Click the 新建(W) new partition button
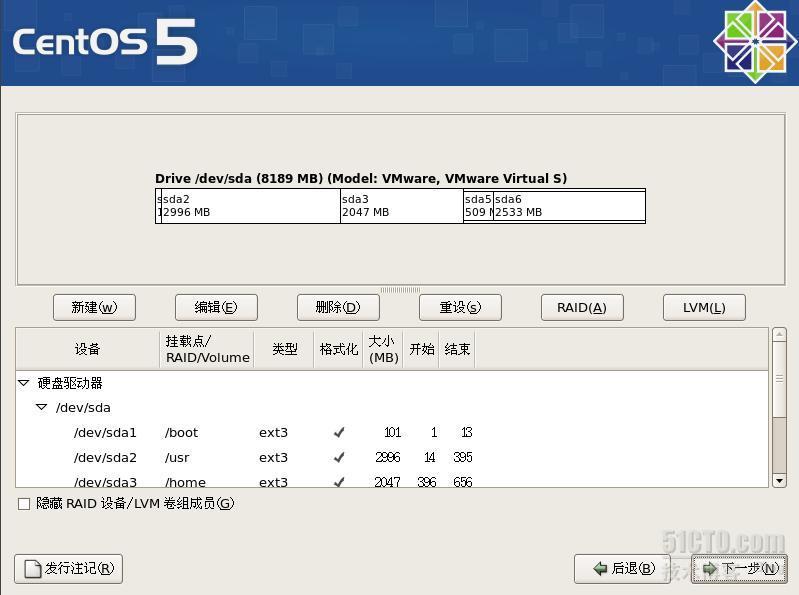Viewport: 799px width, 595px height. point(94,307)
